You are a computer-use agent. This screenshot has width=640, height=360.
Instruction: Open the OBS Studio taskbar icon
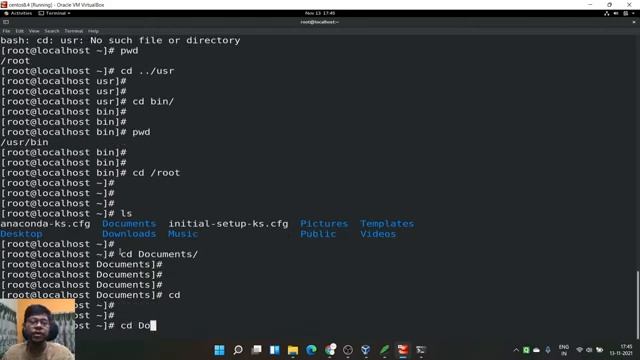[x=348, y=350]
